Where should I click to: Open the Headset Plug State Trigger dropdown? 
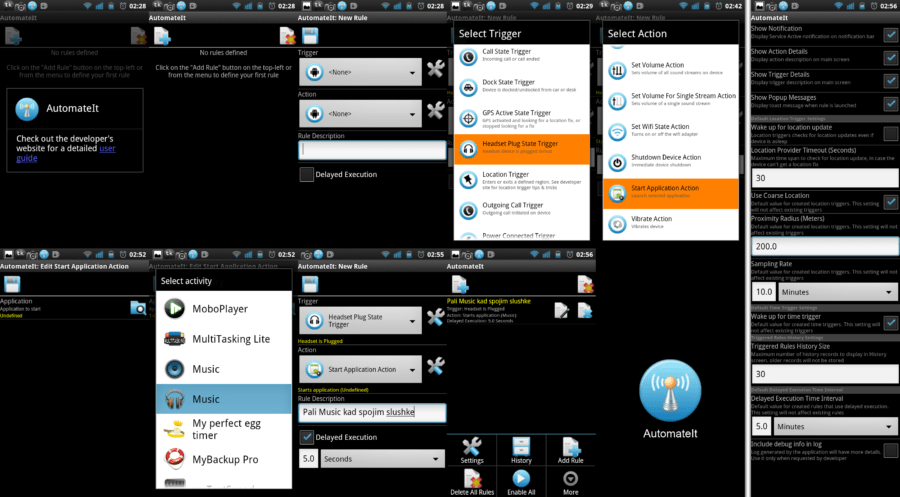point(360,321)
